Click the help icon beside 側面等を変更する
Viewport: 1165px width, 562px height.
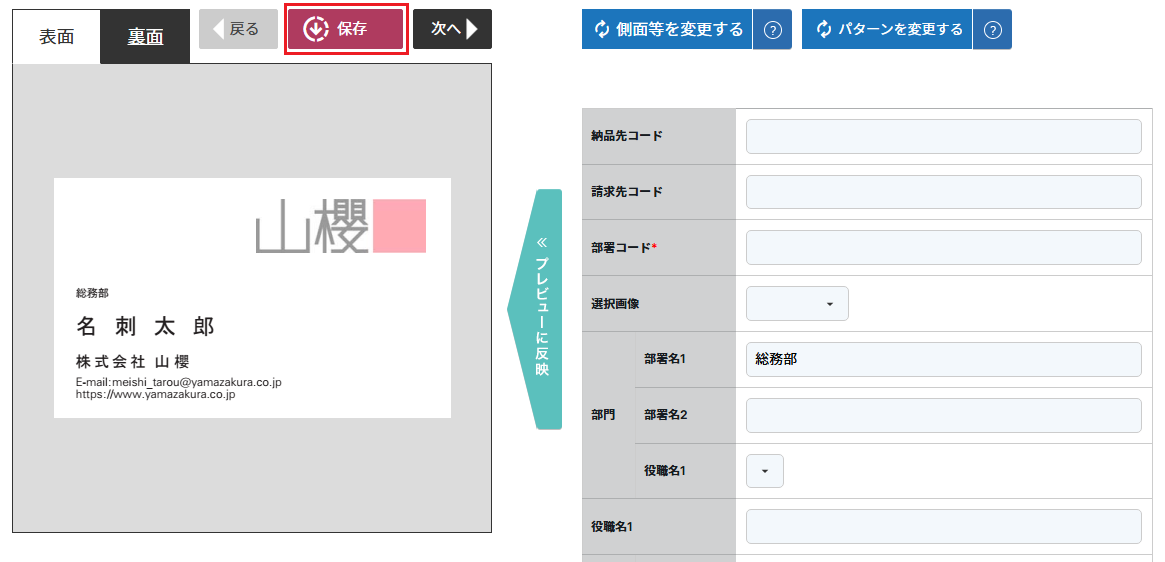[773, 30]
